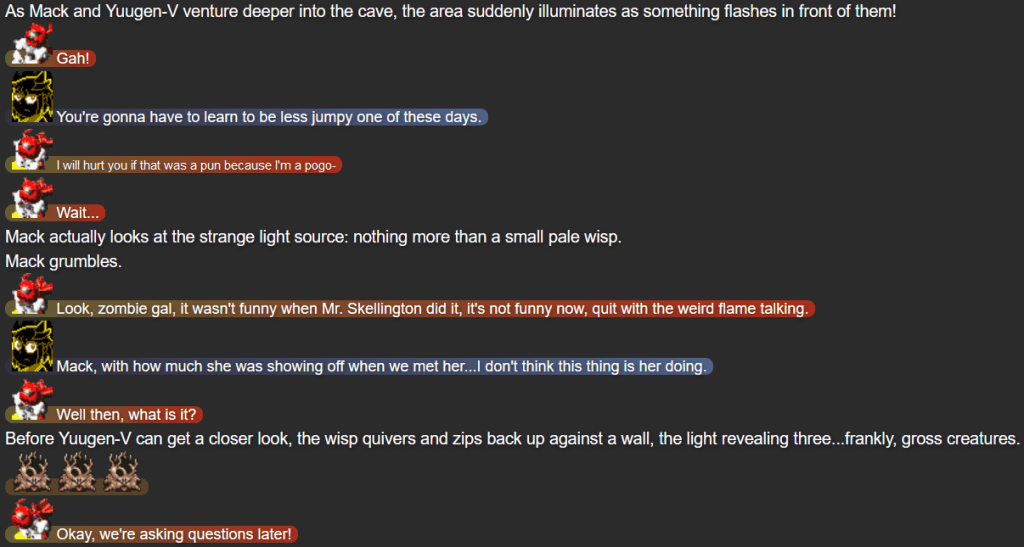The image size is (1024, 547).
Task: Click the "Look, zombie gal" speech bubble
Action: pyautogui.click(x=432, y=309)
